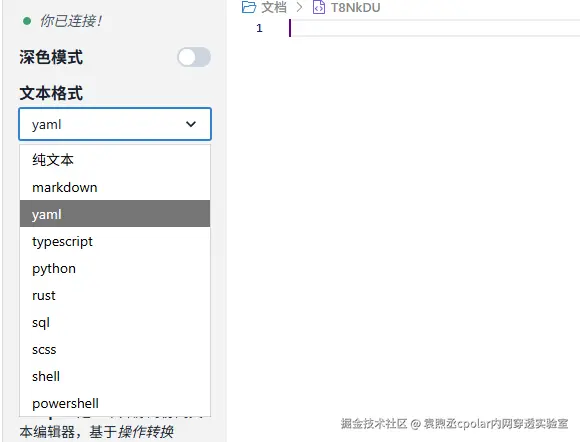Click the 深色模式 label
Screen dimensions: 580x442
[51, 57]
